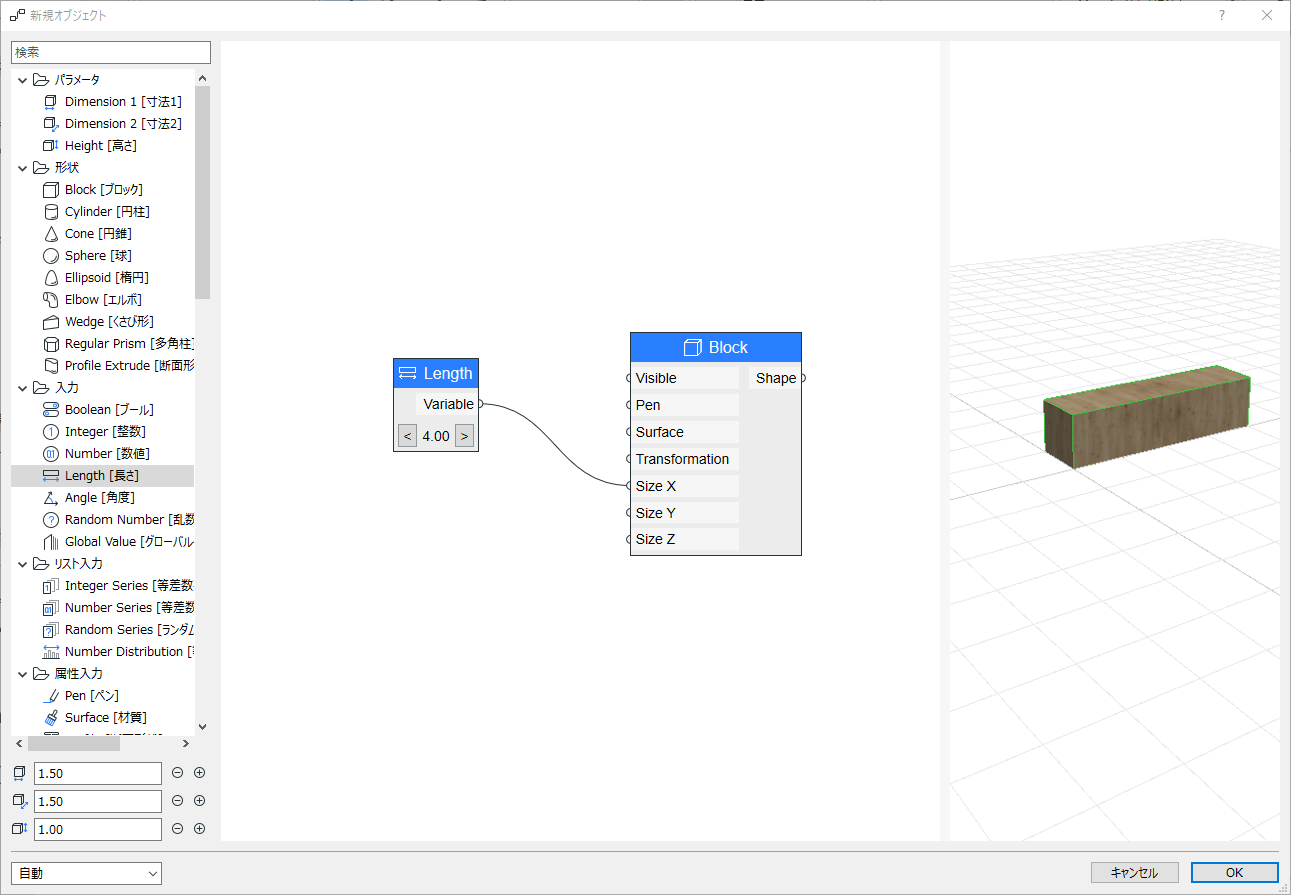Viewport: 1291px width, 895px height.
Task: Collapse the 入力 folder
Action: tap(23, 388)
